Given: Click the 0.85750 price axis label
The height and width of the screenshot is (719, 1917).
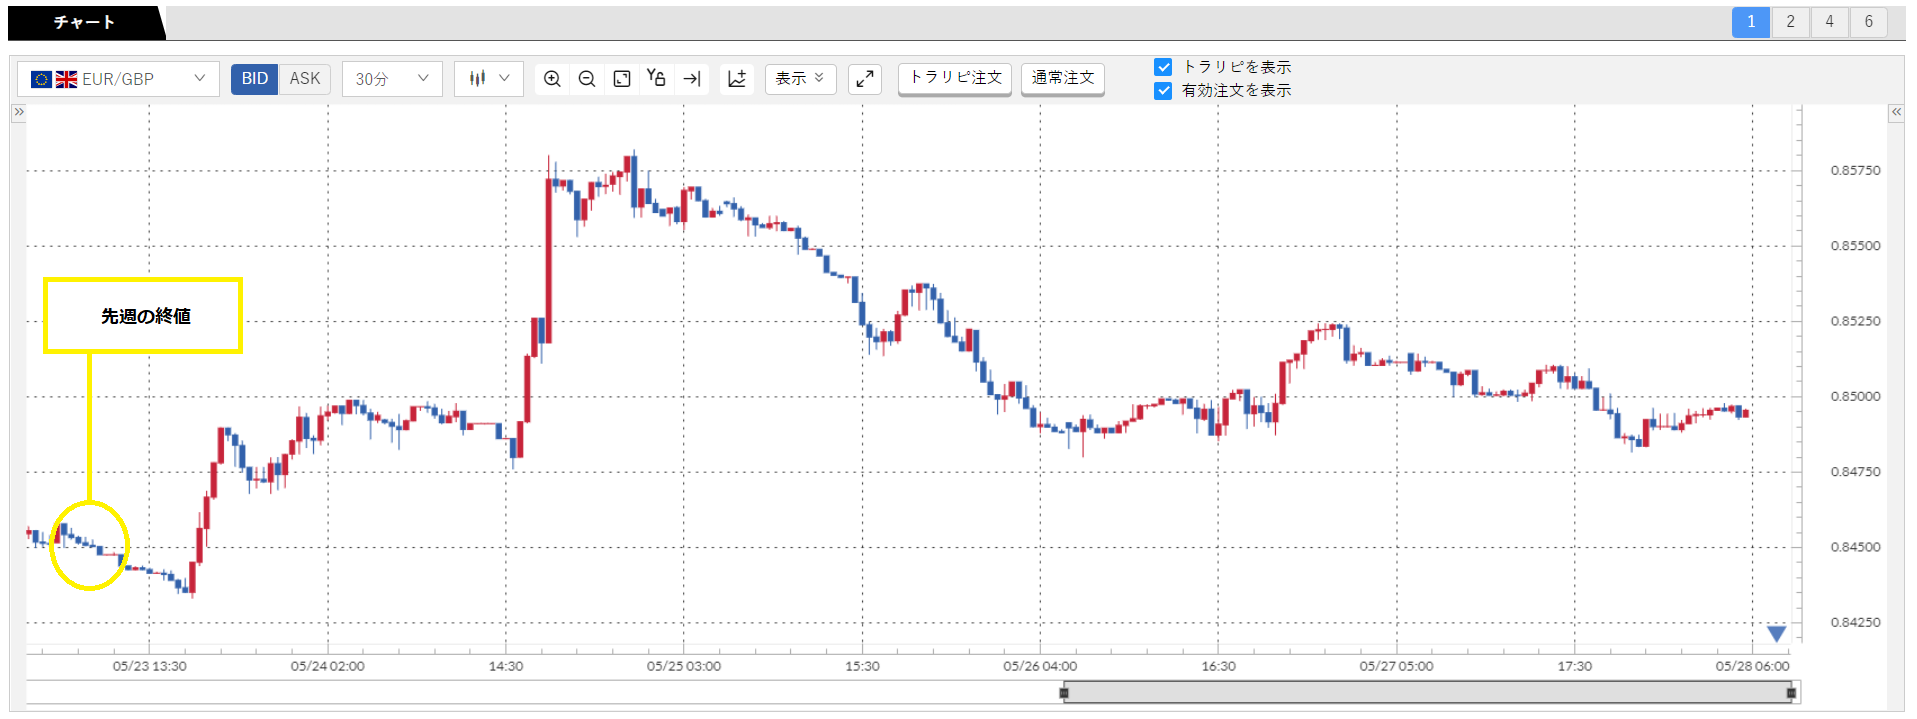Looking at the screenshot, I should tap(1855, 170).
